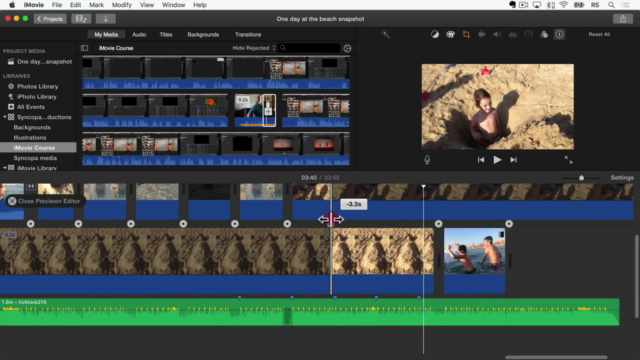Screen dimensions: 640x360
Task: Open the stabilization camera tool
Action: (x=482, y=34)
